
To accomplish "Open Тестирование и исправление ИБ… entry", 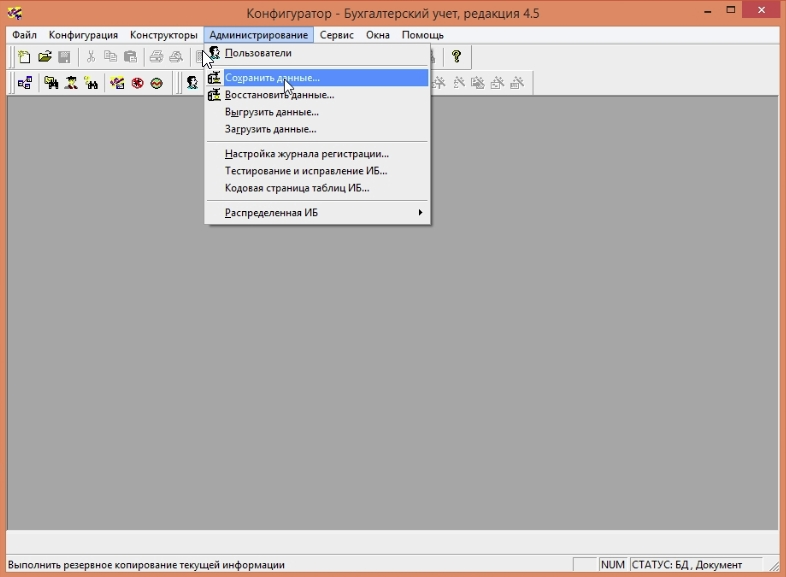I will (317, 171).
